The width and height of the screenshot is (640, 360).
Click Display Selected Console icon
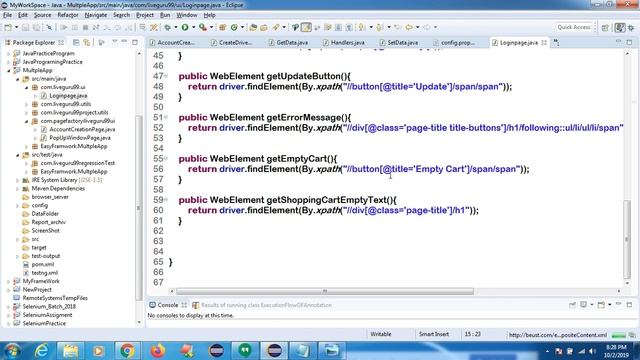pos(584,305)
